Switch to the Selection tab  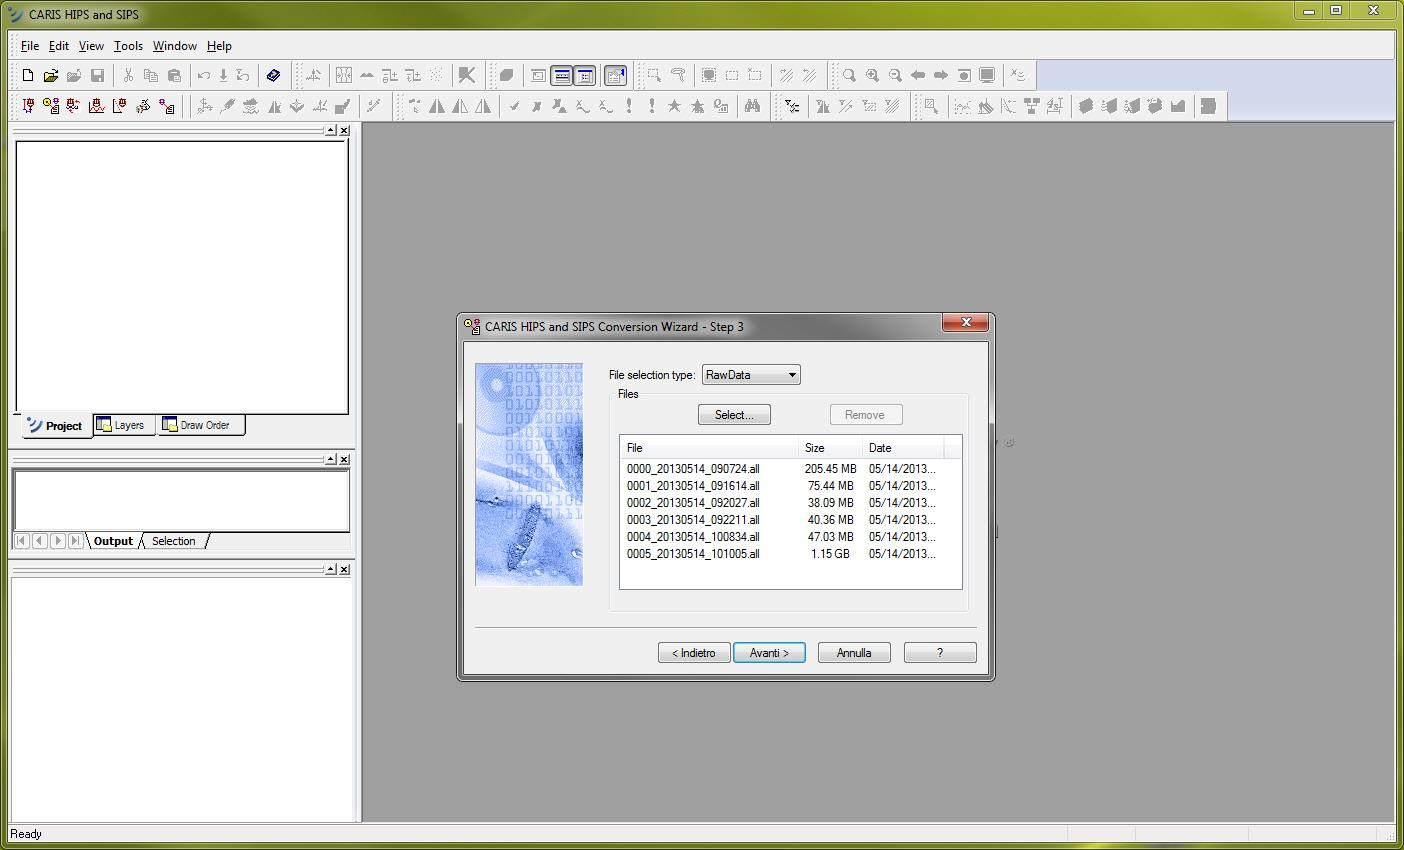click(174, 541)
